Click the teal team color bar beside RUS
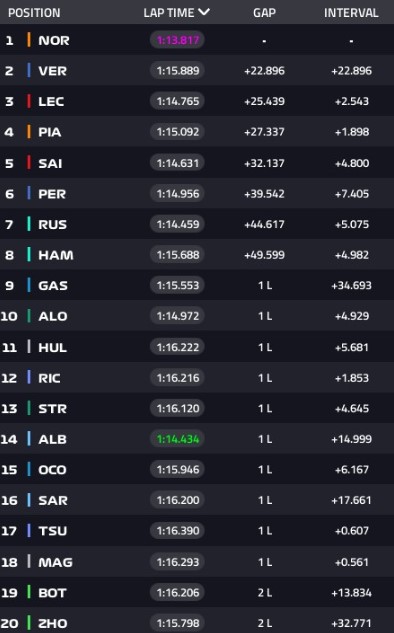This screenshot has width=394, height=633. click(29, 224)
